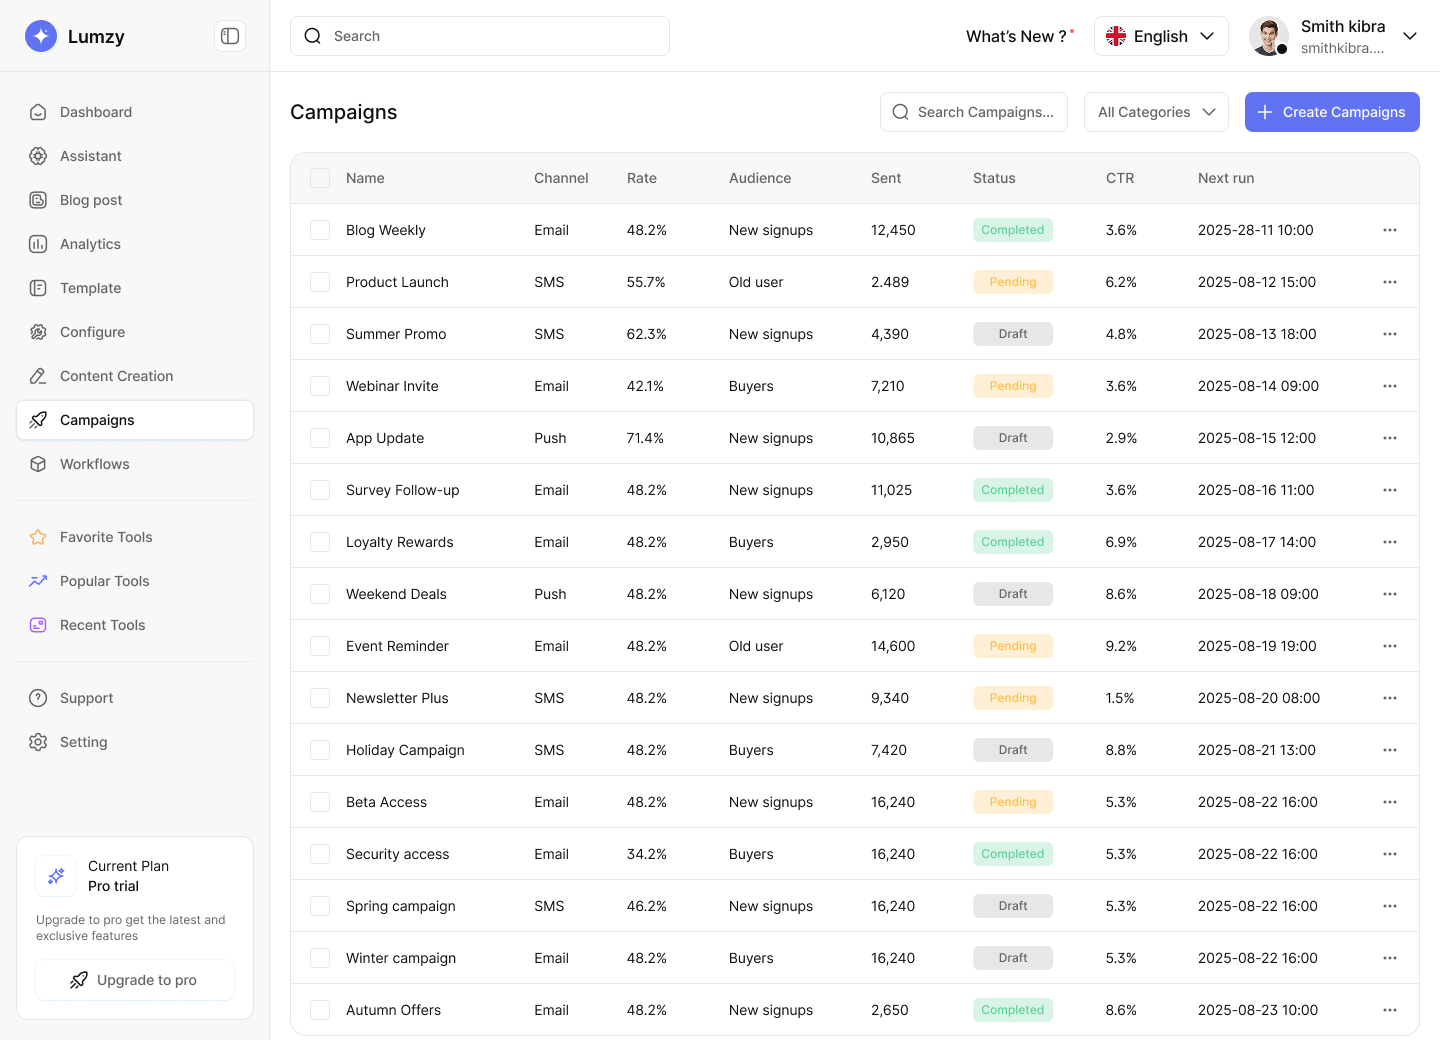Open the Content Creation tool
This screenshot has width=1440, height=1040.
pyautogui.click(x=116, y=376)
